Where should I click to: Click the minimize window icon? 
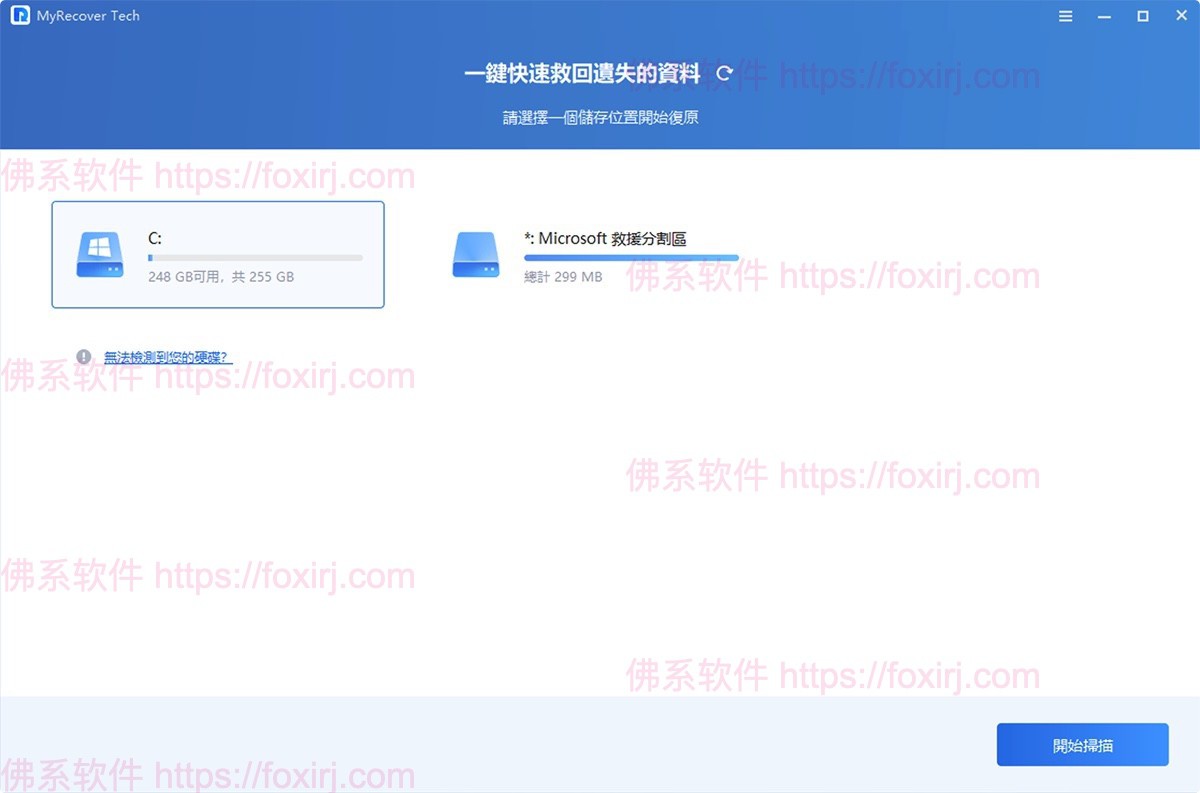(x=1104, y=15)
